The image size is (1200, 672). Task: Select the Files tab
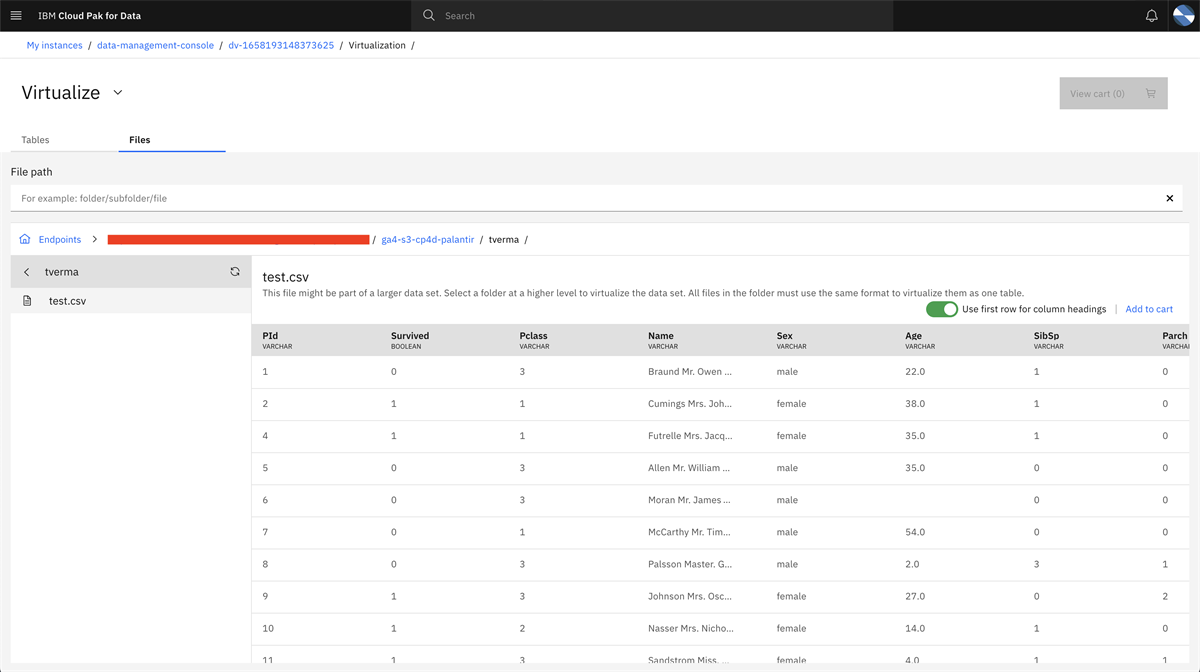(x=140, y=140)
